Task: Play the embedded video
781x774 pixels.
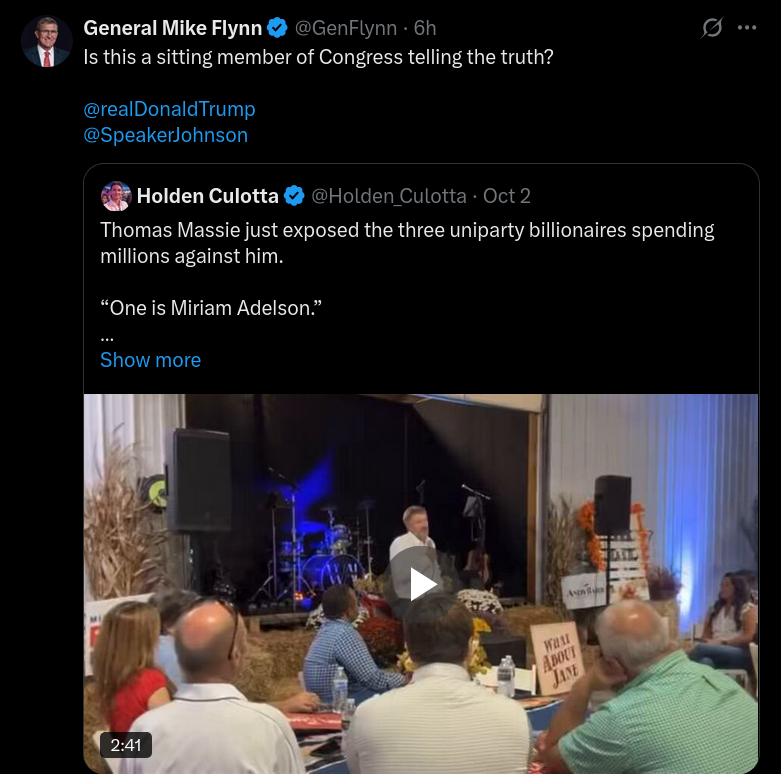Action: pos(421,583)
